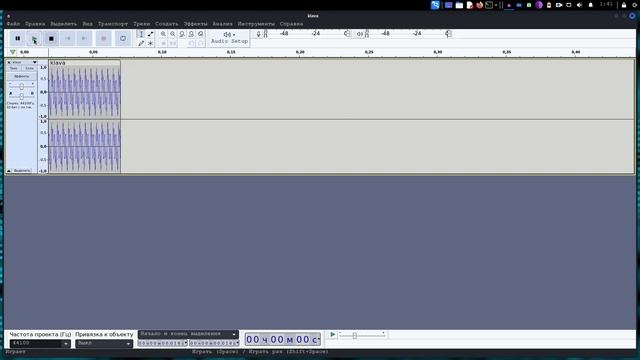Select the Draw (pencil) tool
640x360 pixels.
(x=141, y=43)
